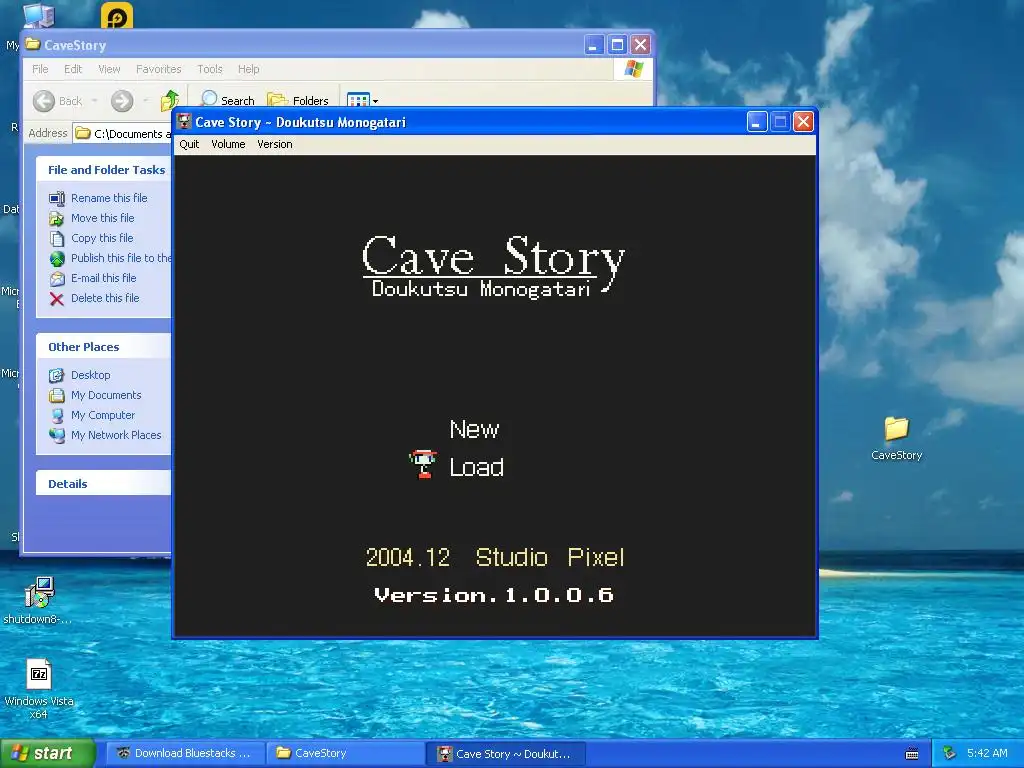The width and height of the screenshot is (1024, 768).
Task: Click the yellow P desktop icon at top
Action: (x=117, y=16)
